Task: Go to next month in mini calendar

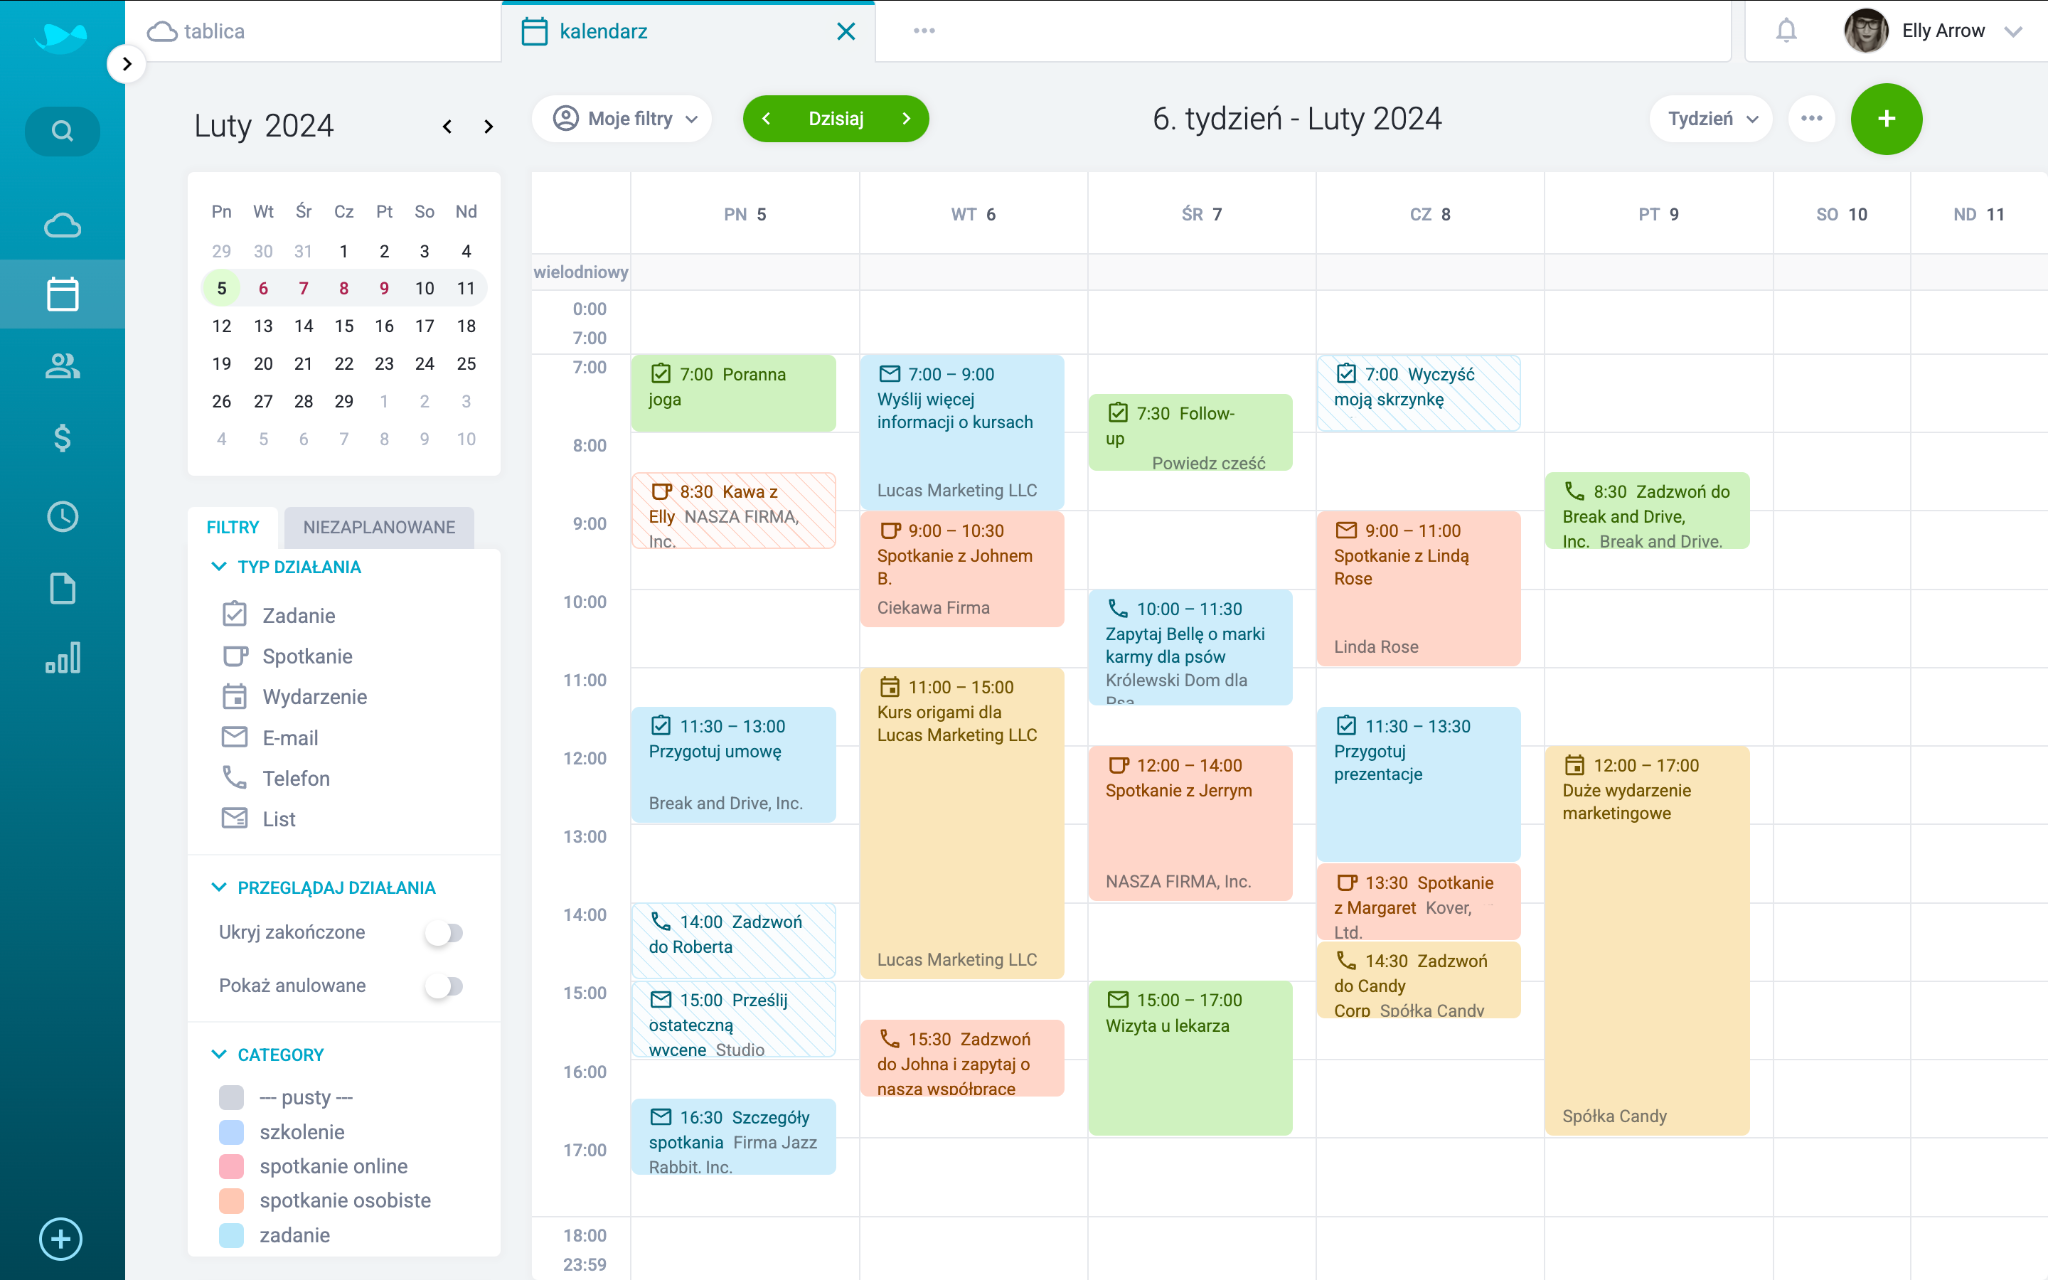Action: pyautogui.click(x=488, y=126)
